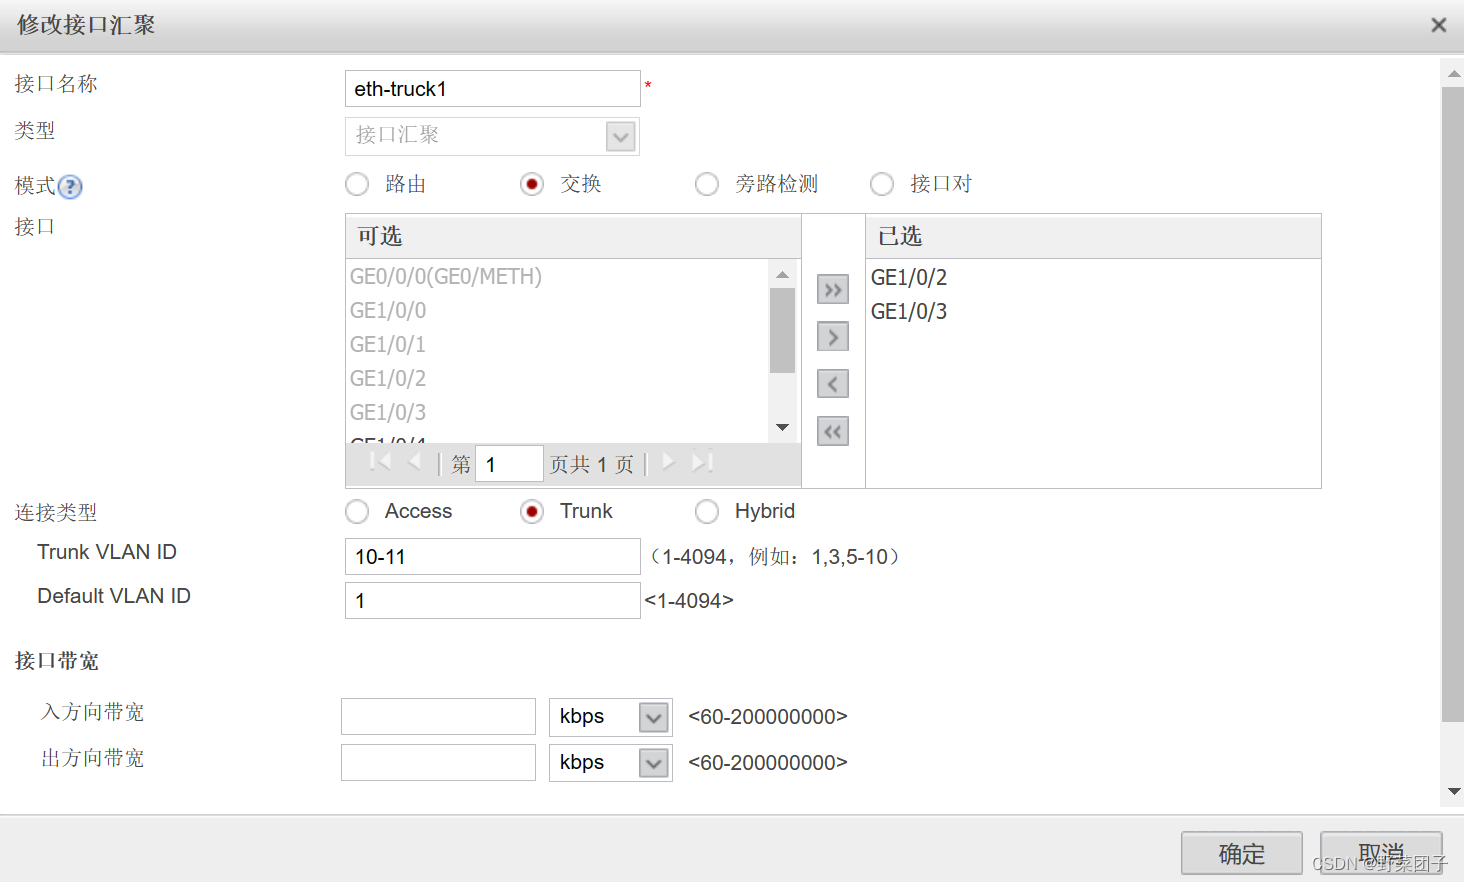Add the chosen interface with the > arrow

pyautogui.click(x=833, y=337)
